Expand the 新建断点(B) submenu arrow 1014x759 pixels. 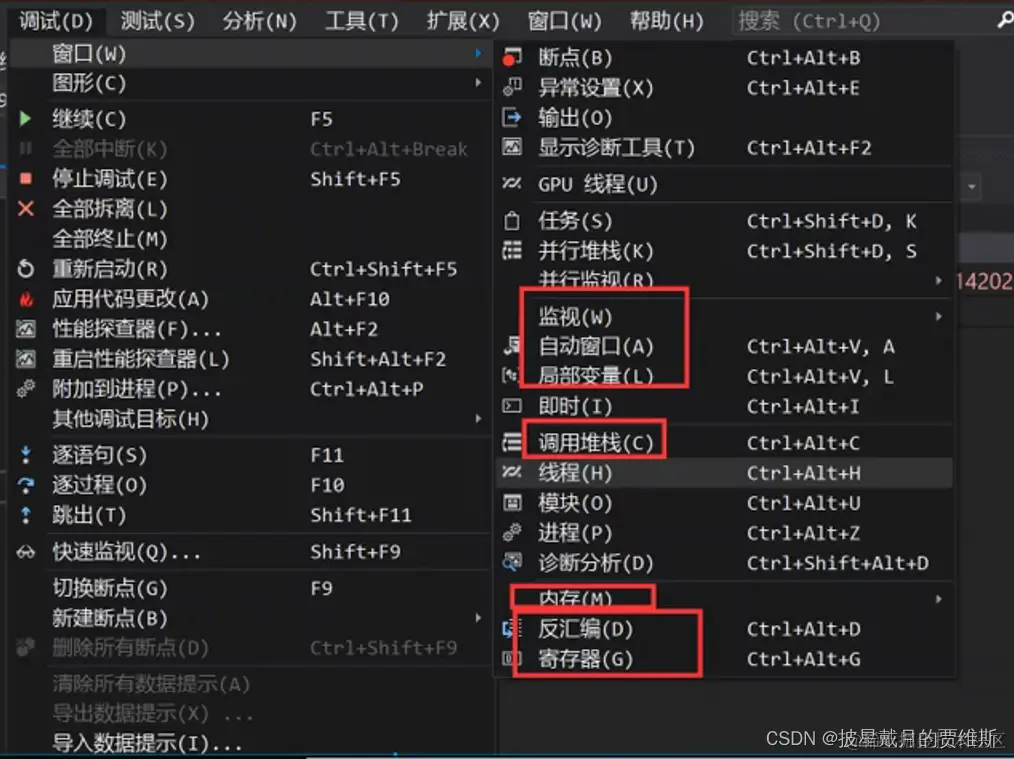478,618
